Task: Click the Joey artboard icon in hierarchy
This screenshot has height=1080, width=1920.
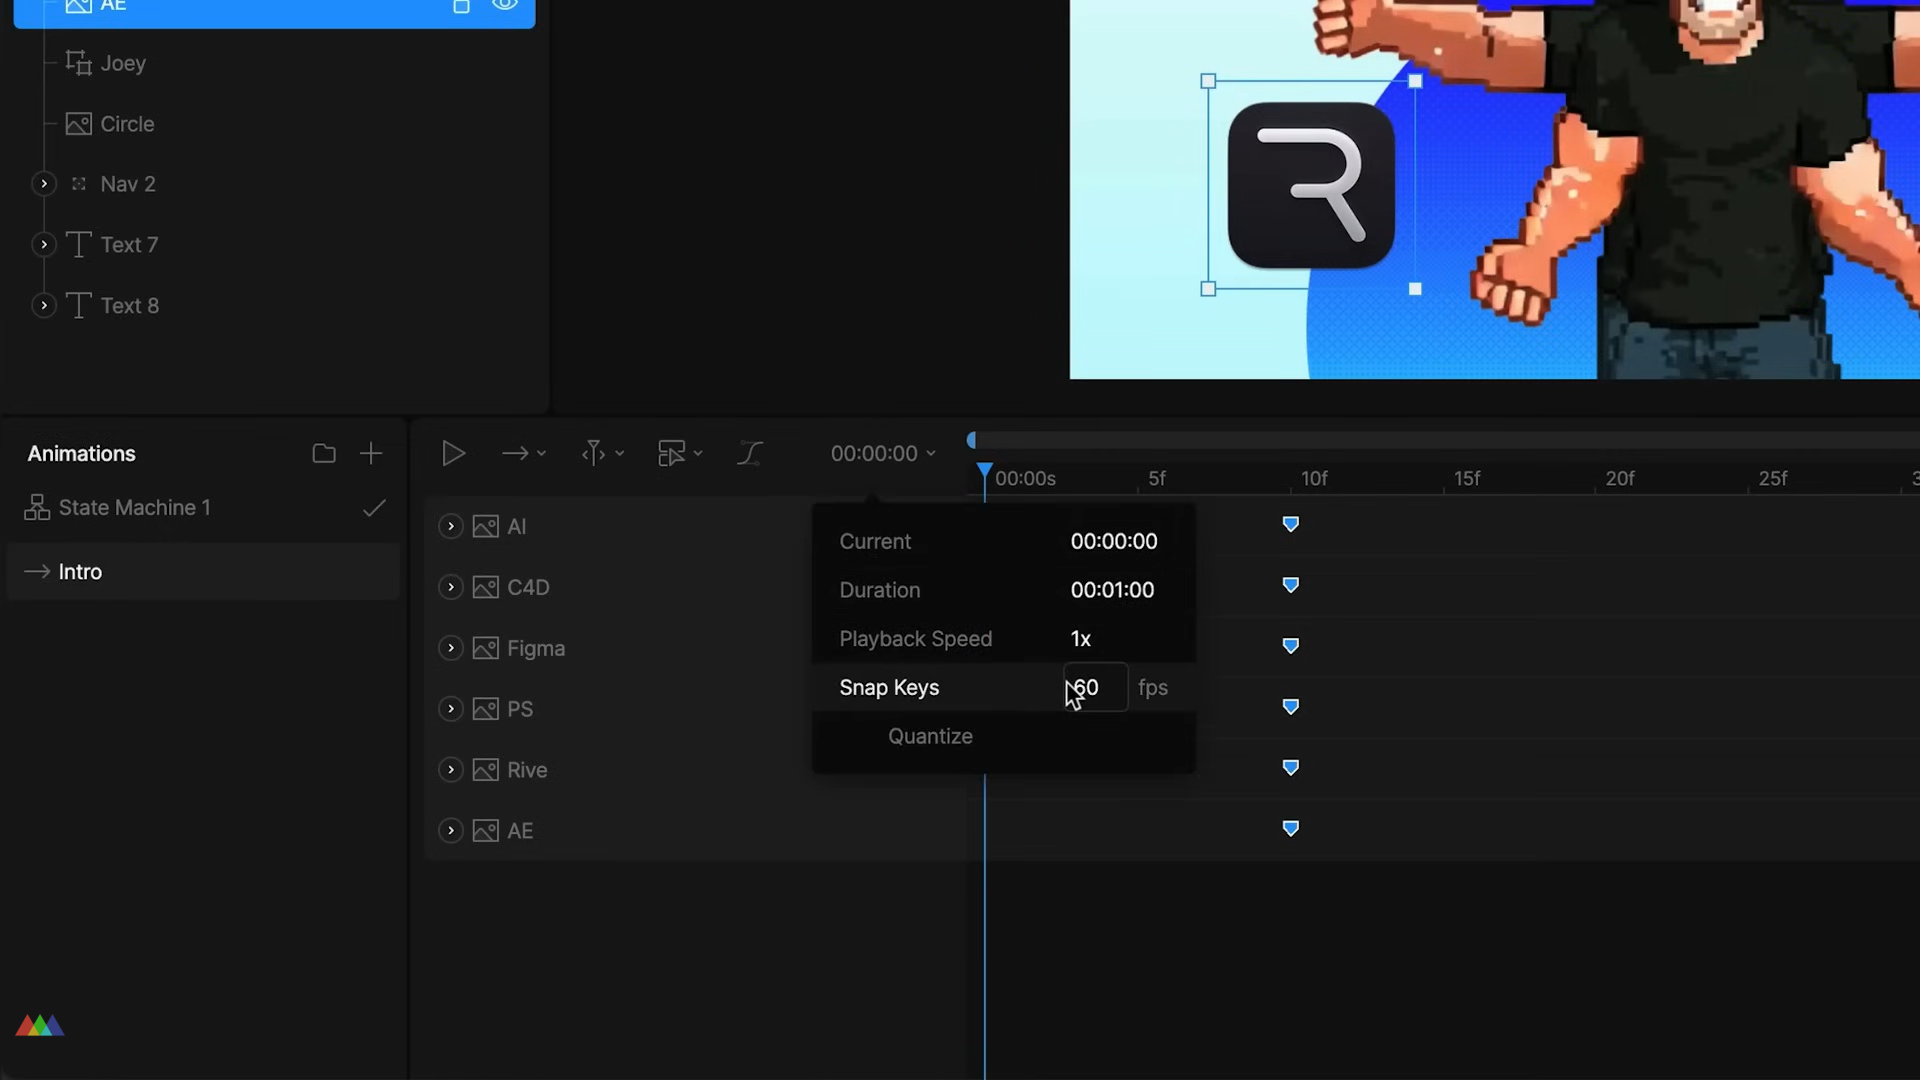Action: [78, 63]
